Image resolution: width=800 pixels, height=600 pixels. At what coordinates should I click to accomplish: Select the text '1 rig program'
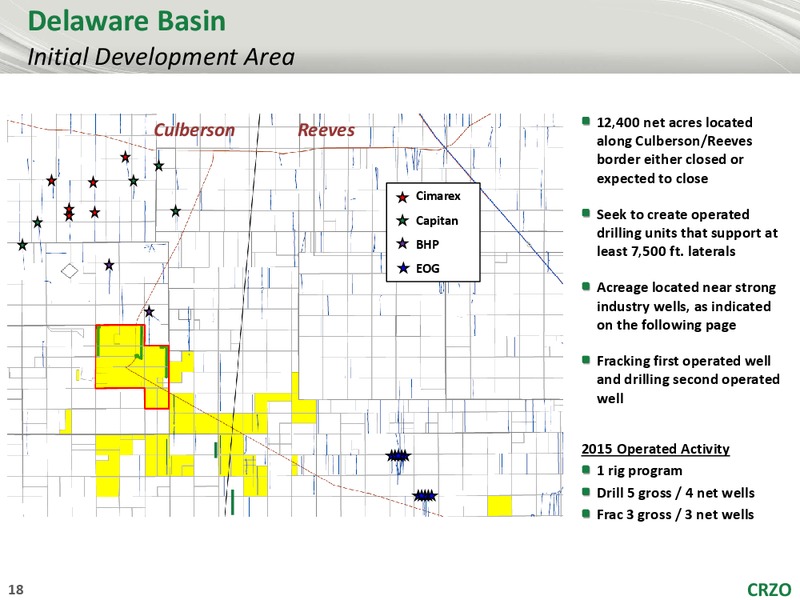point(639,471)
